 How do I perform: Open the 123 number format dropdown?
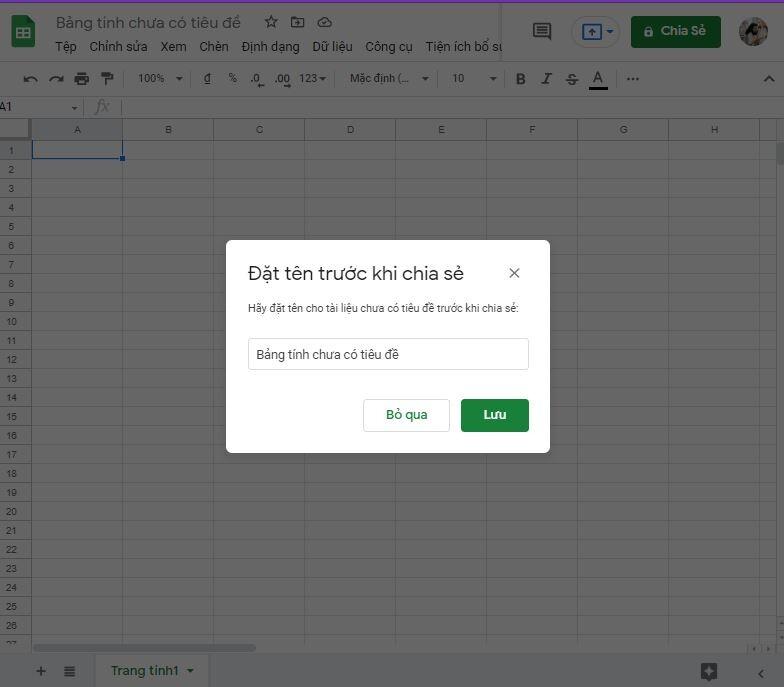[x=312, y=78]
